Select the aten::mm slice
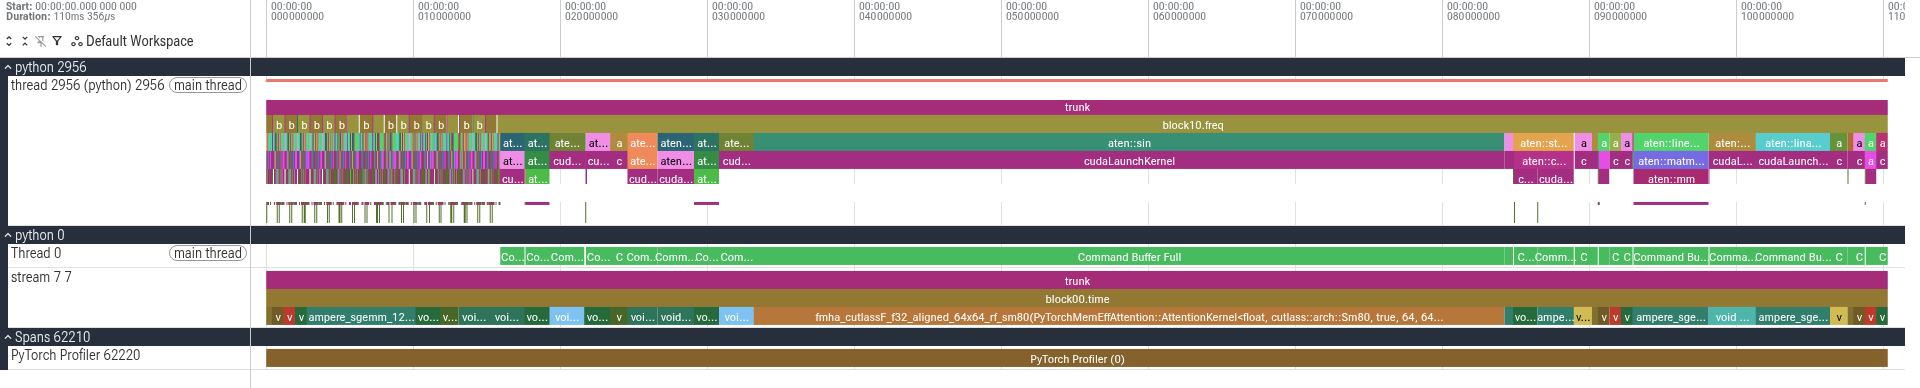 pos(1671,179)
